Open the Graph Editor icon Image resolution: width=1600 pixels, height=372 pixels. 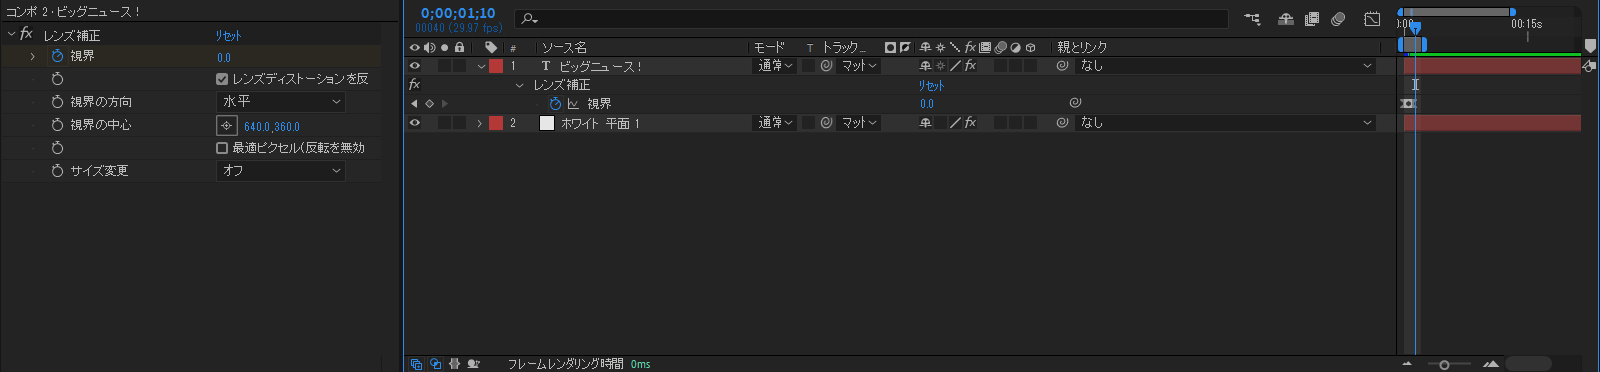1372,19
